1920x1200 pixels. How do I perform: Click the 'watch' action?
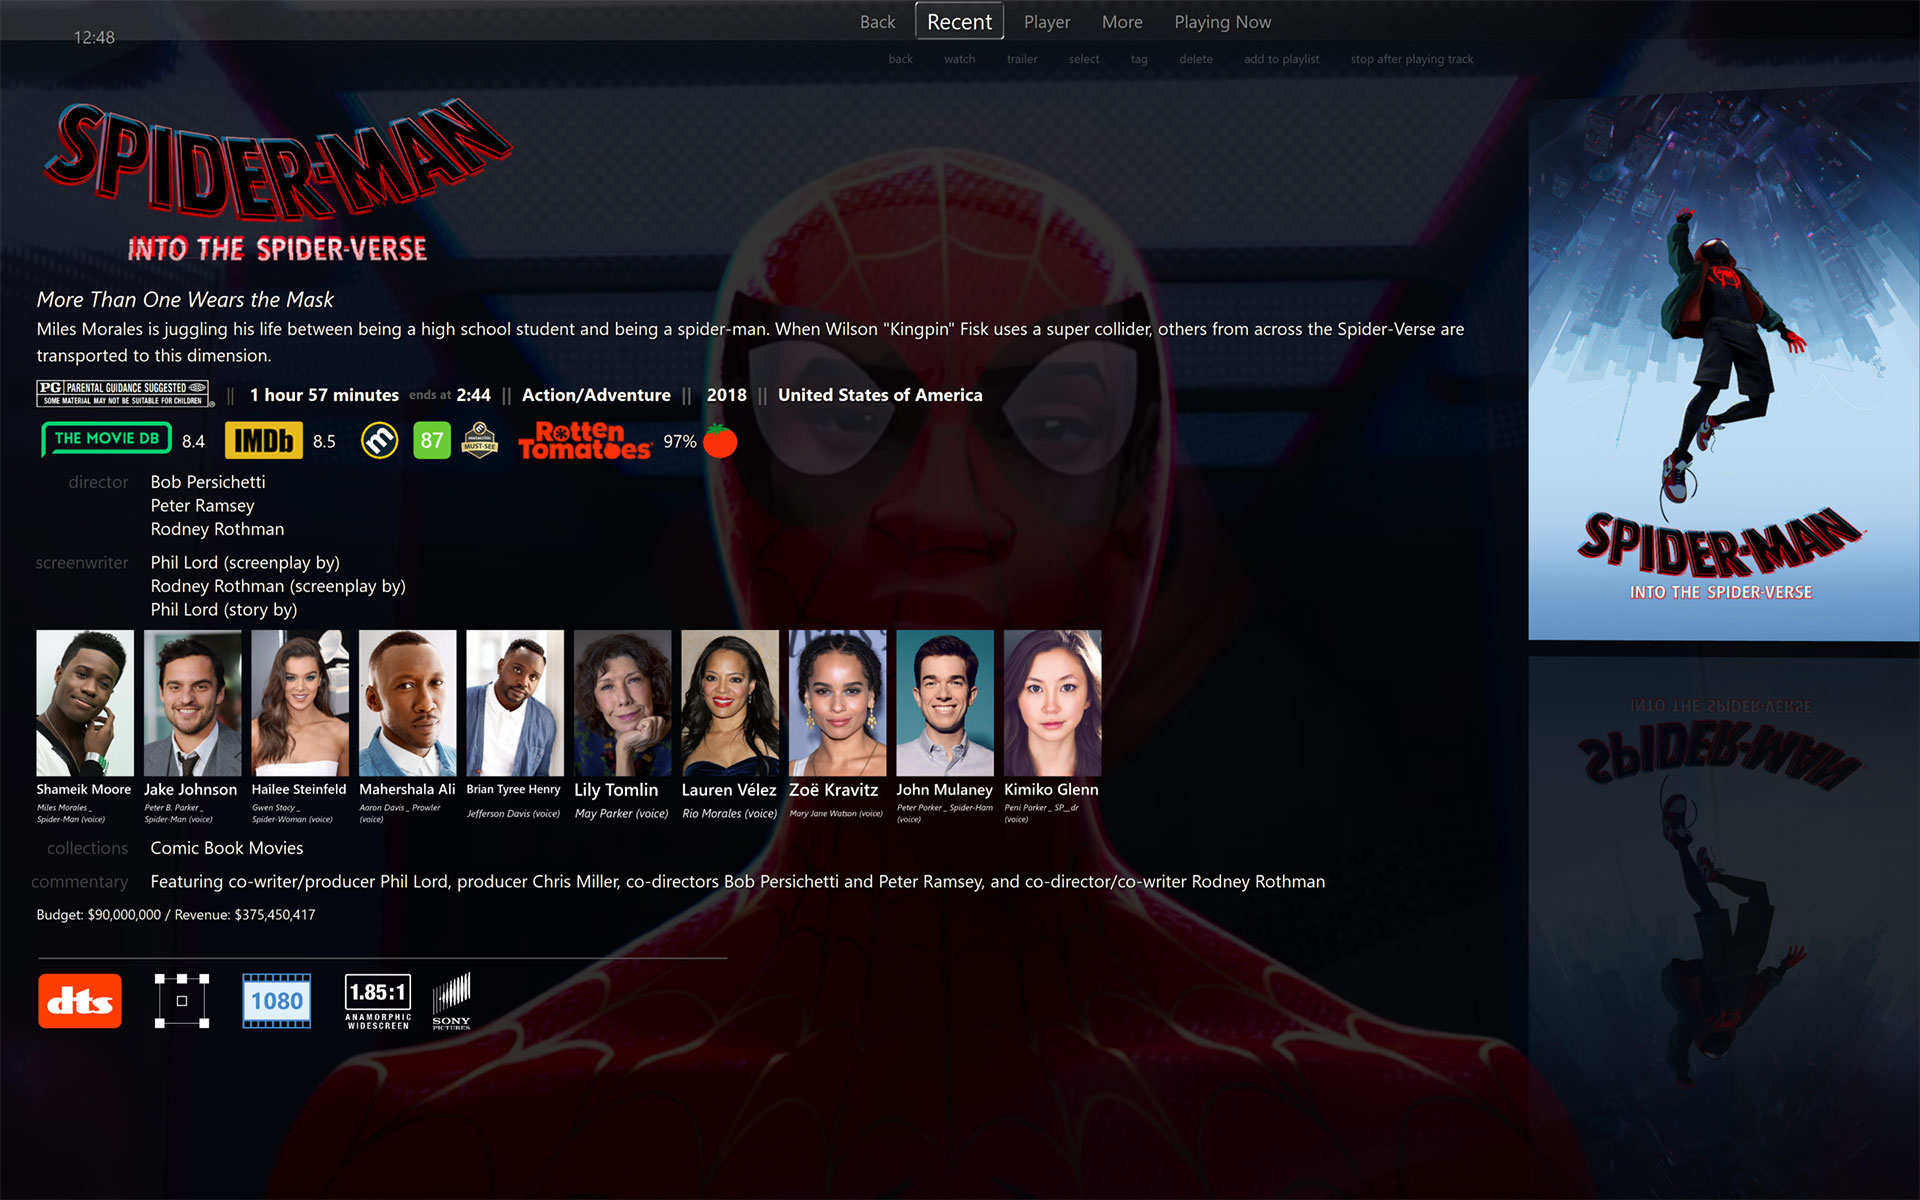pos(959,59)
